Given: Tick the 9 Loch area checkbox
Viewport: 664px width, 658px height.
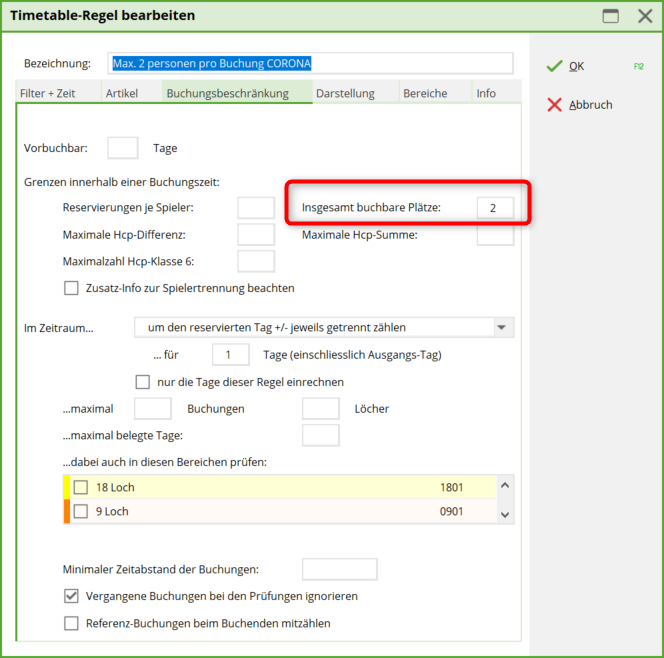Looking at the screenshot, I should coord(81,512).
